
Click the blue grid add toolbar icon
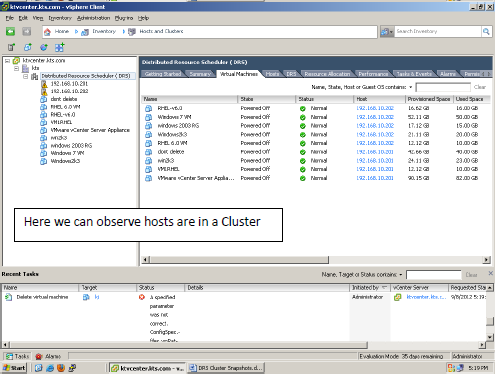tap(60, 48)
